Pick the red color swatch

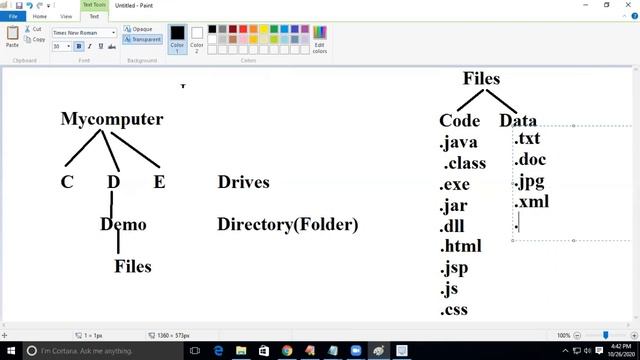243,29
